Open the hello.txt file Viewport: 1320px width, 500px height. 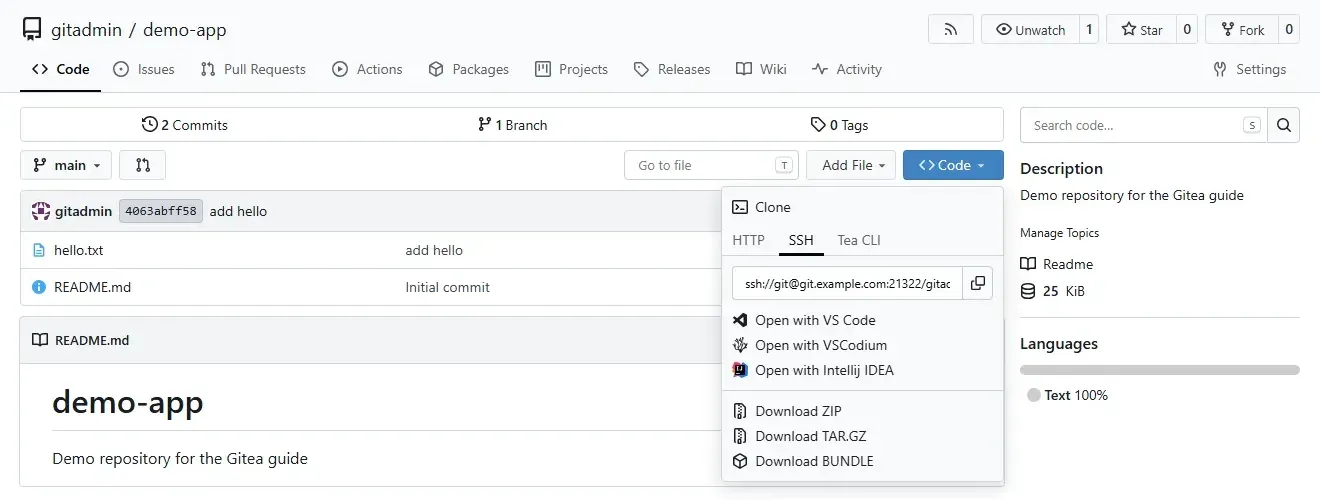79,250
